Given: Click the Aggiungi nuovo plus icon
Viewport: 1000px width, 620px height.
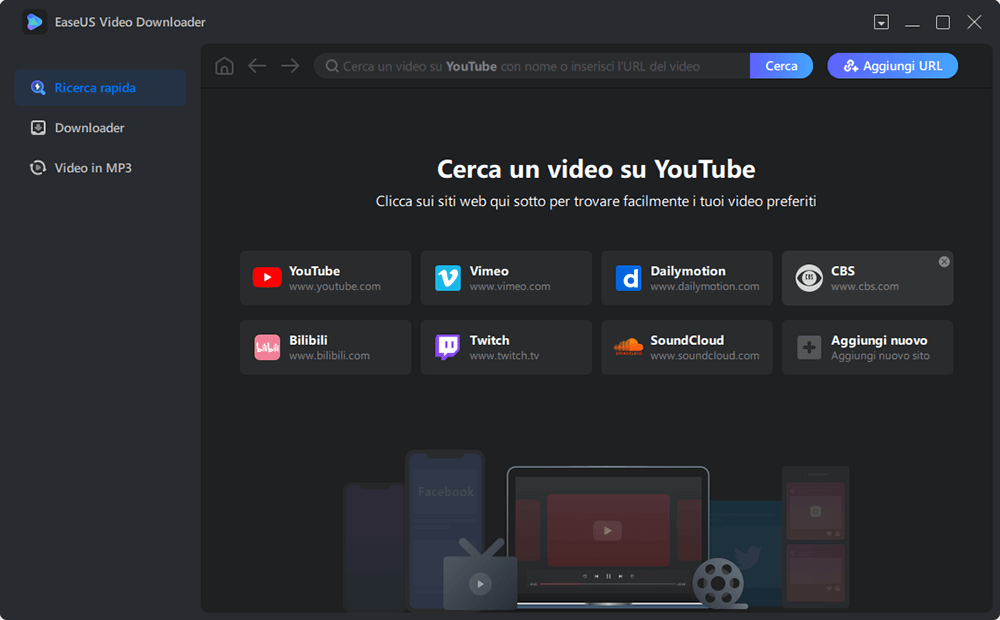Looking at the screenshot, I should tap(807, 347).
